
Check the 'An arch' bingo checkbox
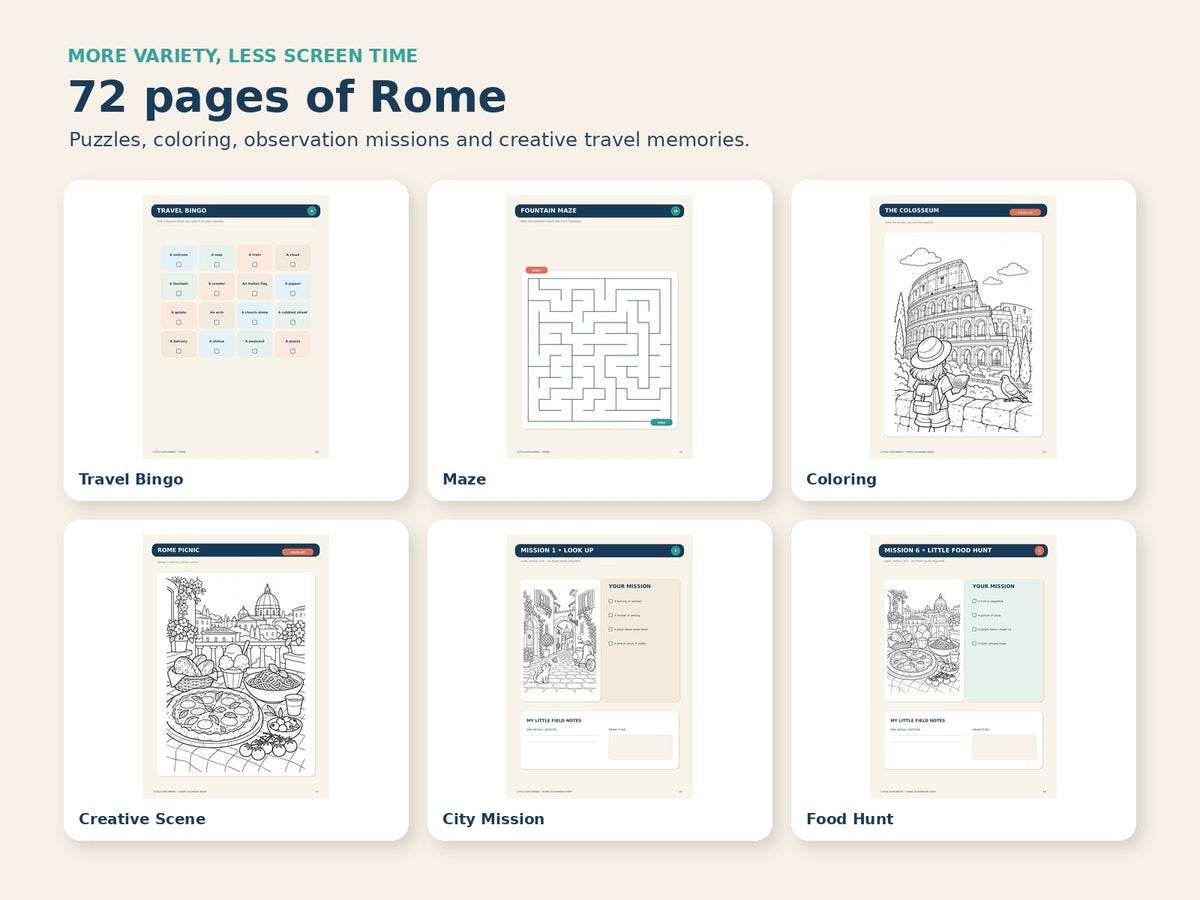coord(217,322)
